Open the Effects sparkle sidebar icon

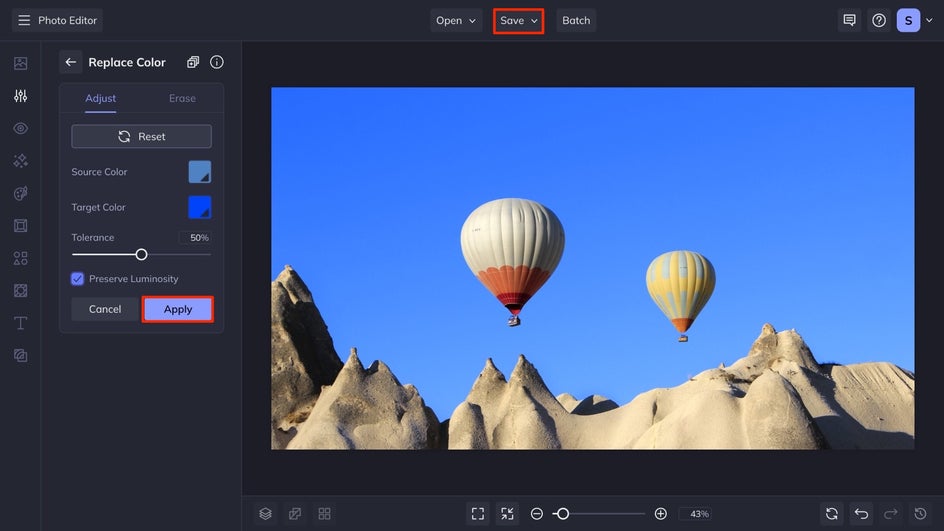pos(20,161)
